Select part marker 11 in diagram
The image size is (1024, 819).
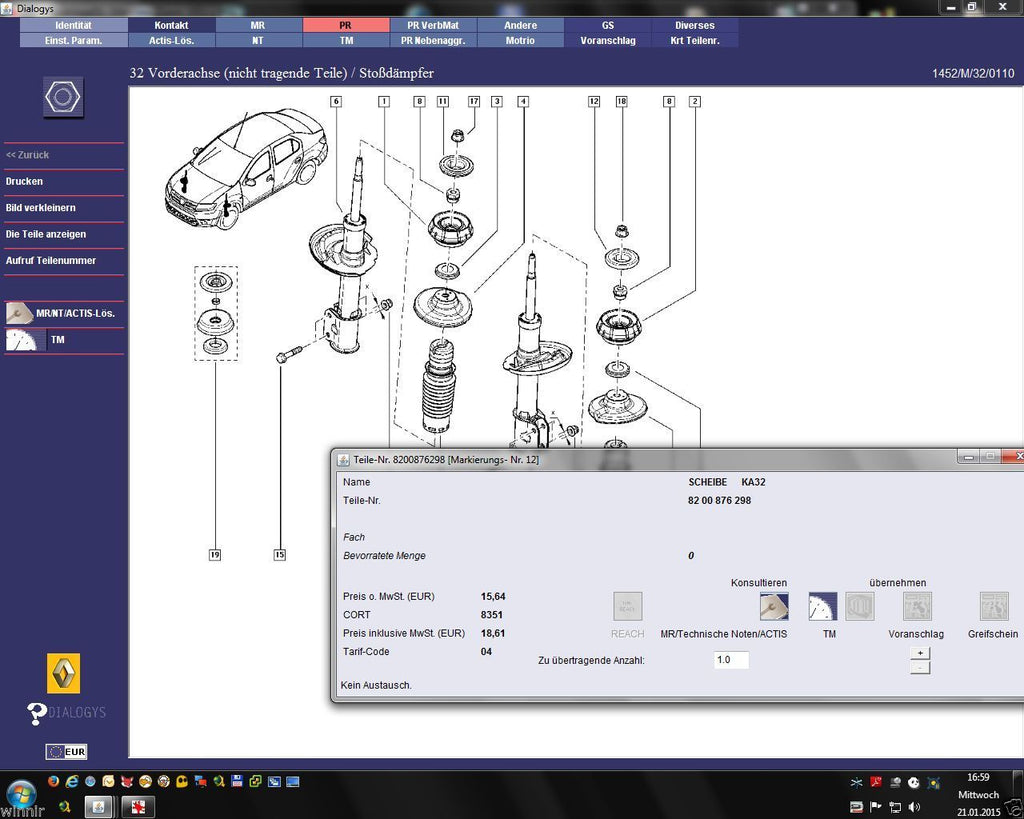click(x=443, y=101)
